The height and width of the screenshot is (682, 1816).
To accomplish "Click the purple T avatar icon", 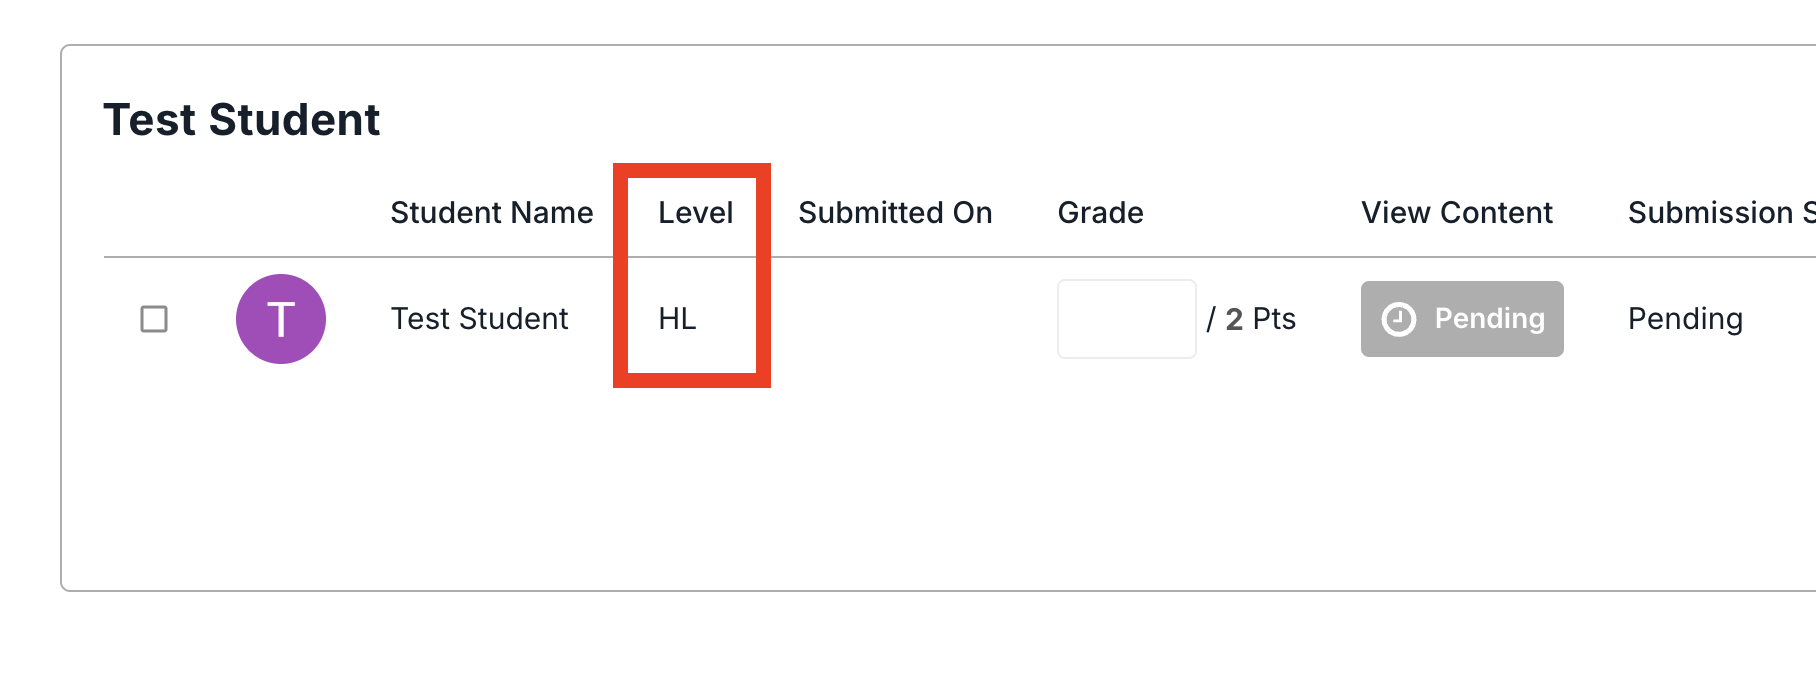I will click(x=281, y=319).
